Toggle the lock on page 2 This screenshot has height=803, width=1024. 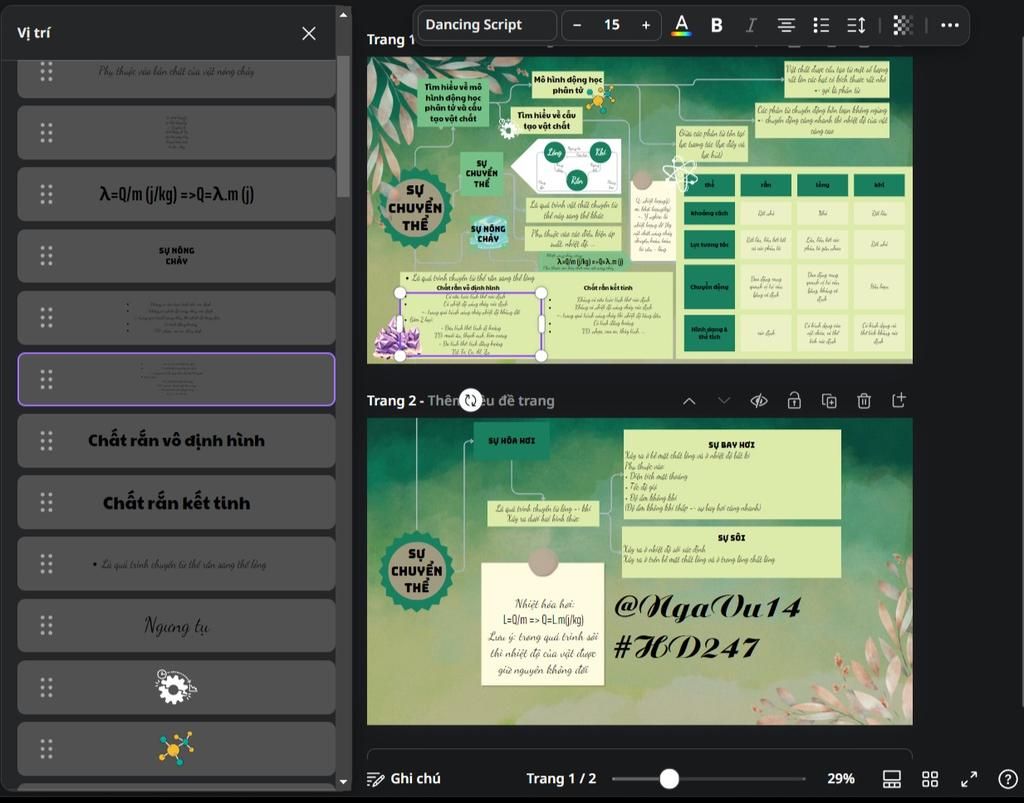pos(794,401)
